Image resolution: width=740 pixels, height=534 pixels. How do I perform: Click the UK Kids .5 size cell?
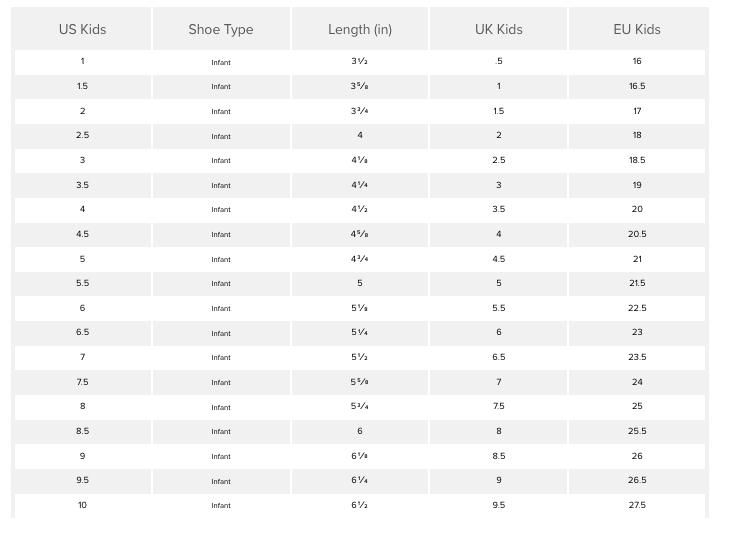[498, 62]
